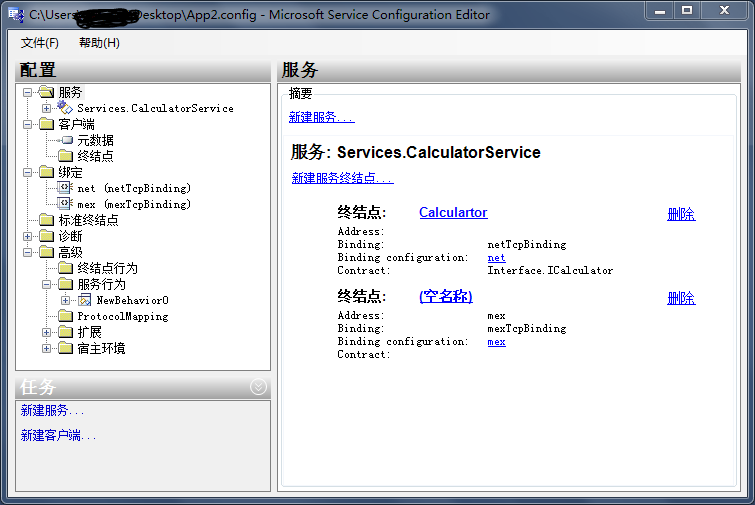Click the Interface.ICalculator contract text
The width and height of the screenshot is (755, 505).
point(550,271)
